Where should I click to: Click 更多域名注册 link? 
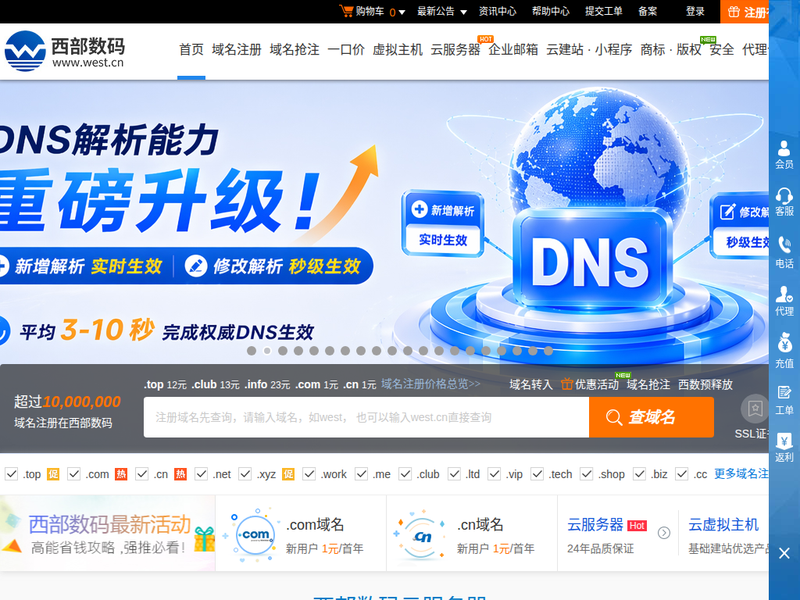(x=741, y=473)
